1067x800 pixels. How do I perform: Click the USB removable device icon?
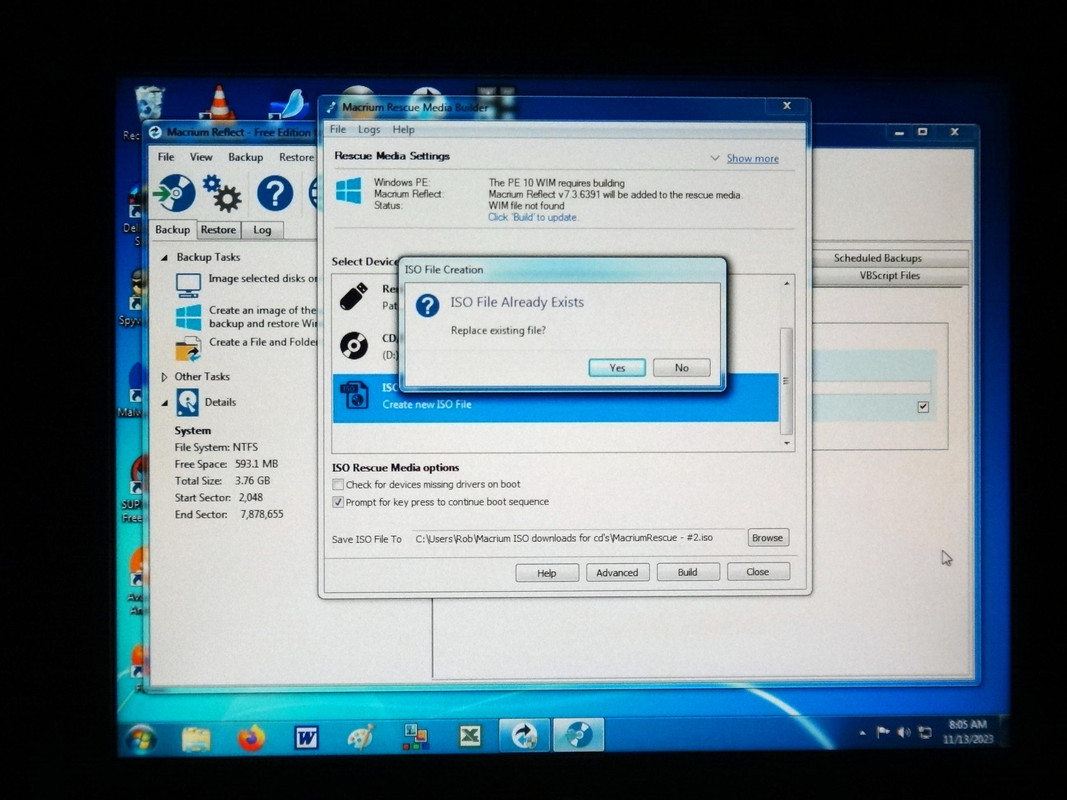click(x=354, y=297)
